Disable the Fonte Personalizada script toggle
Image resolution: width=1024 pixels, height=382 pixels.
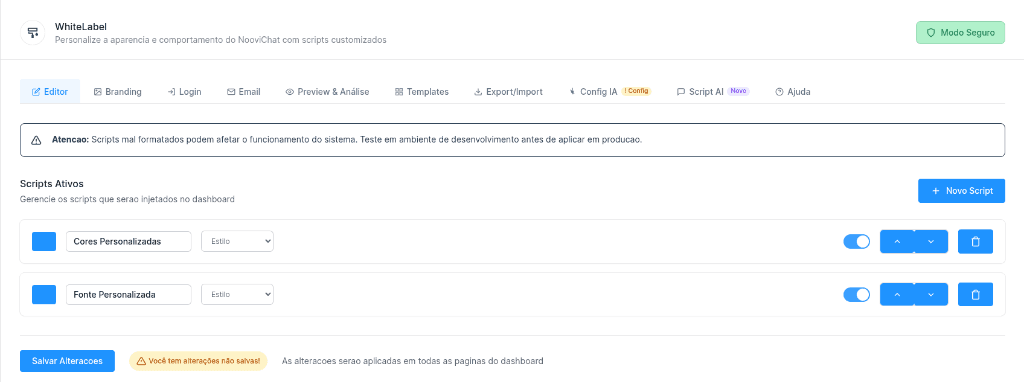coord(857,294)
